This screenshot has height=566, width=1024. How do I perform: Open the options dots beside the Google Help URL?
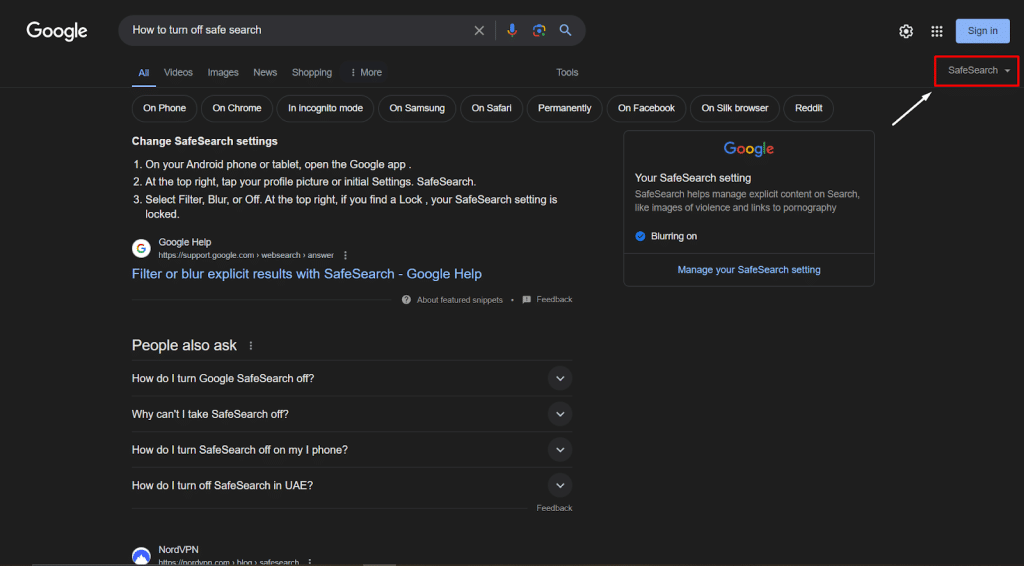(x=345, y=255)
